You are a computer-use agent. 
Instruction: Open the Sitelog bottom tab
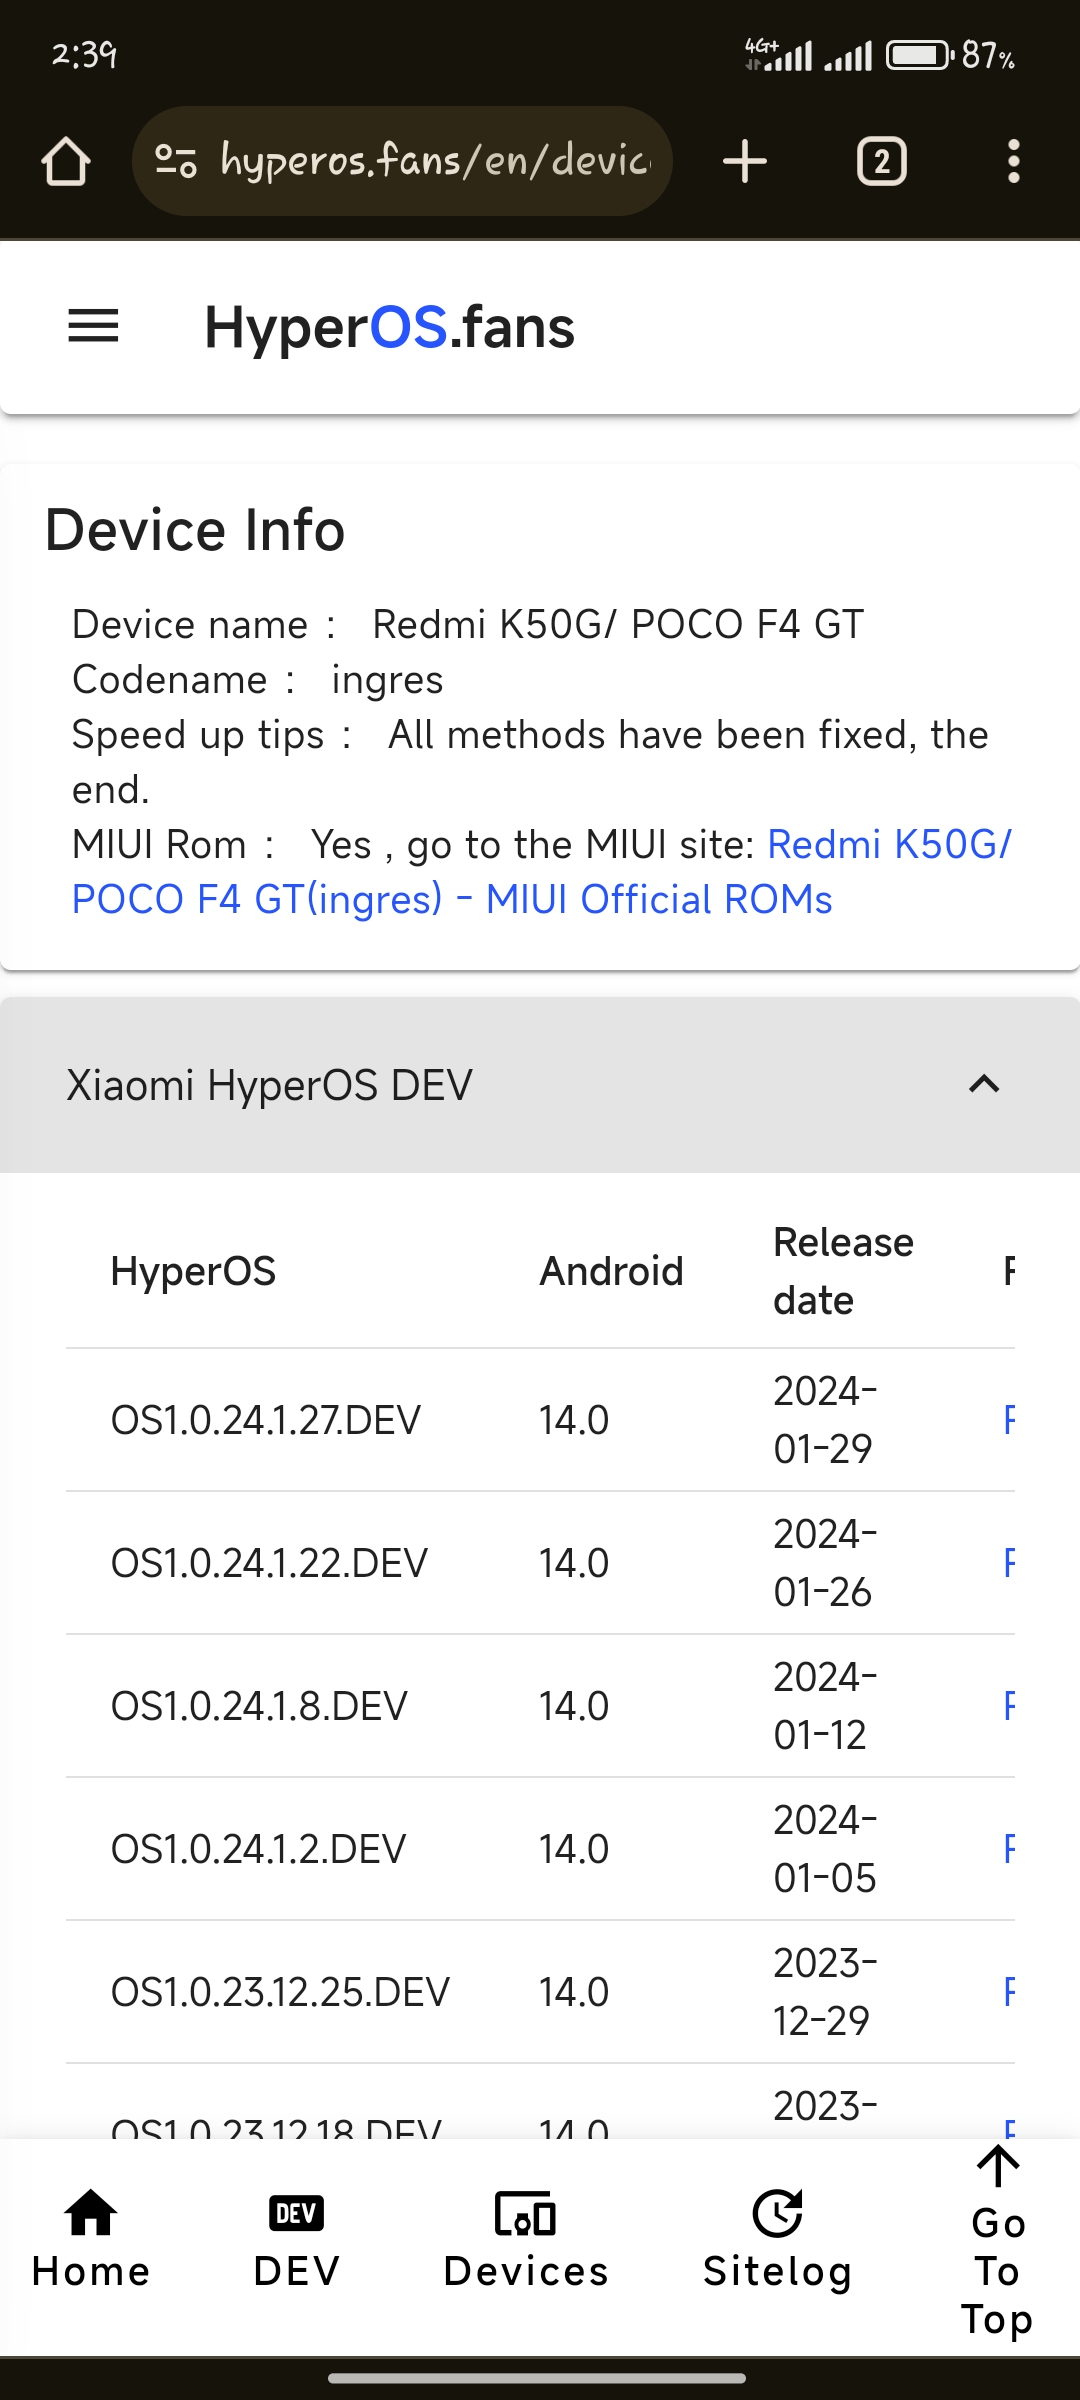[778, 2240]
